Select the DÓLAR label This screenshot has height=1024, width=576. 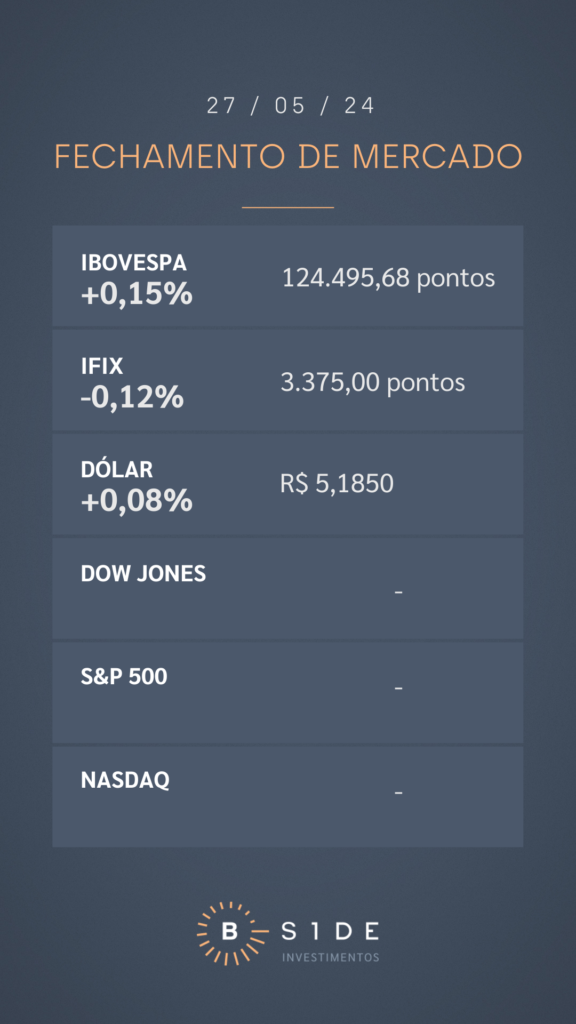click(117, 470)
